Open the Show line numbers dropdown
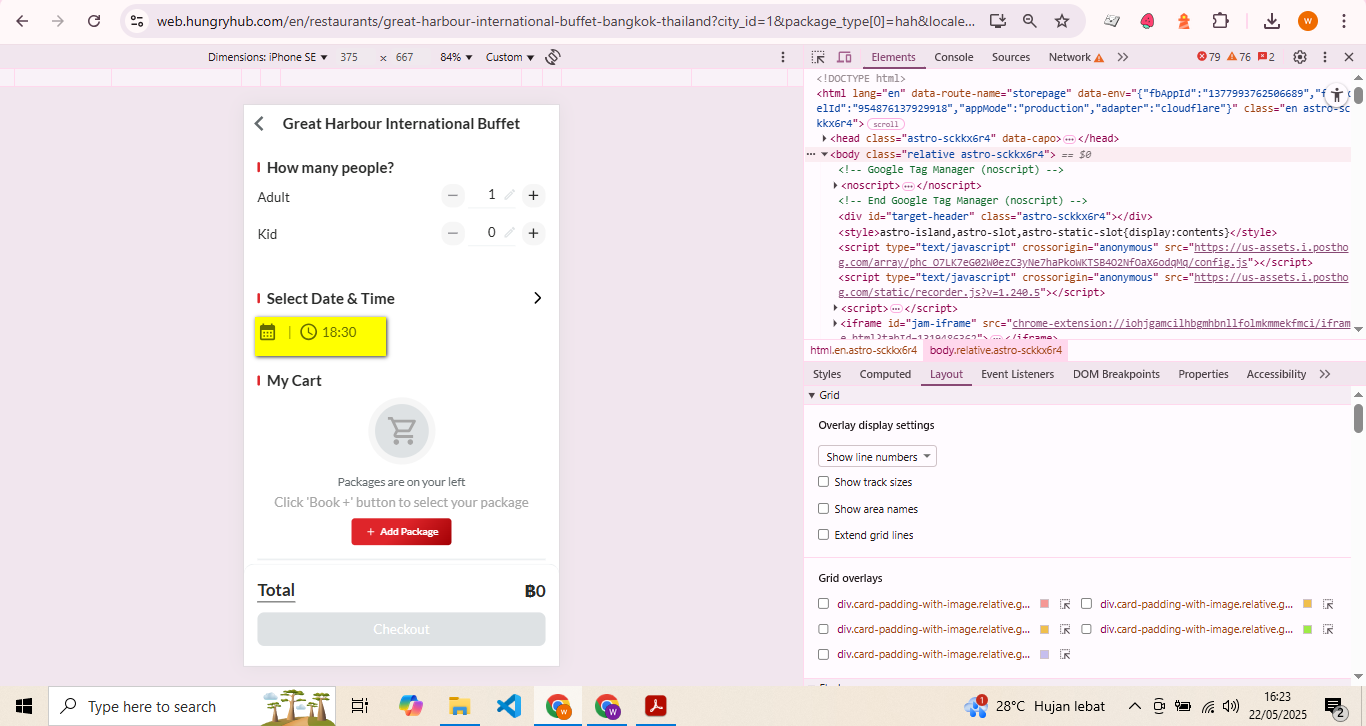 click(877, 457)
